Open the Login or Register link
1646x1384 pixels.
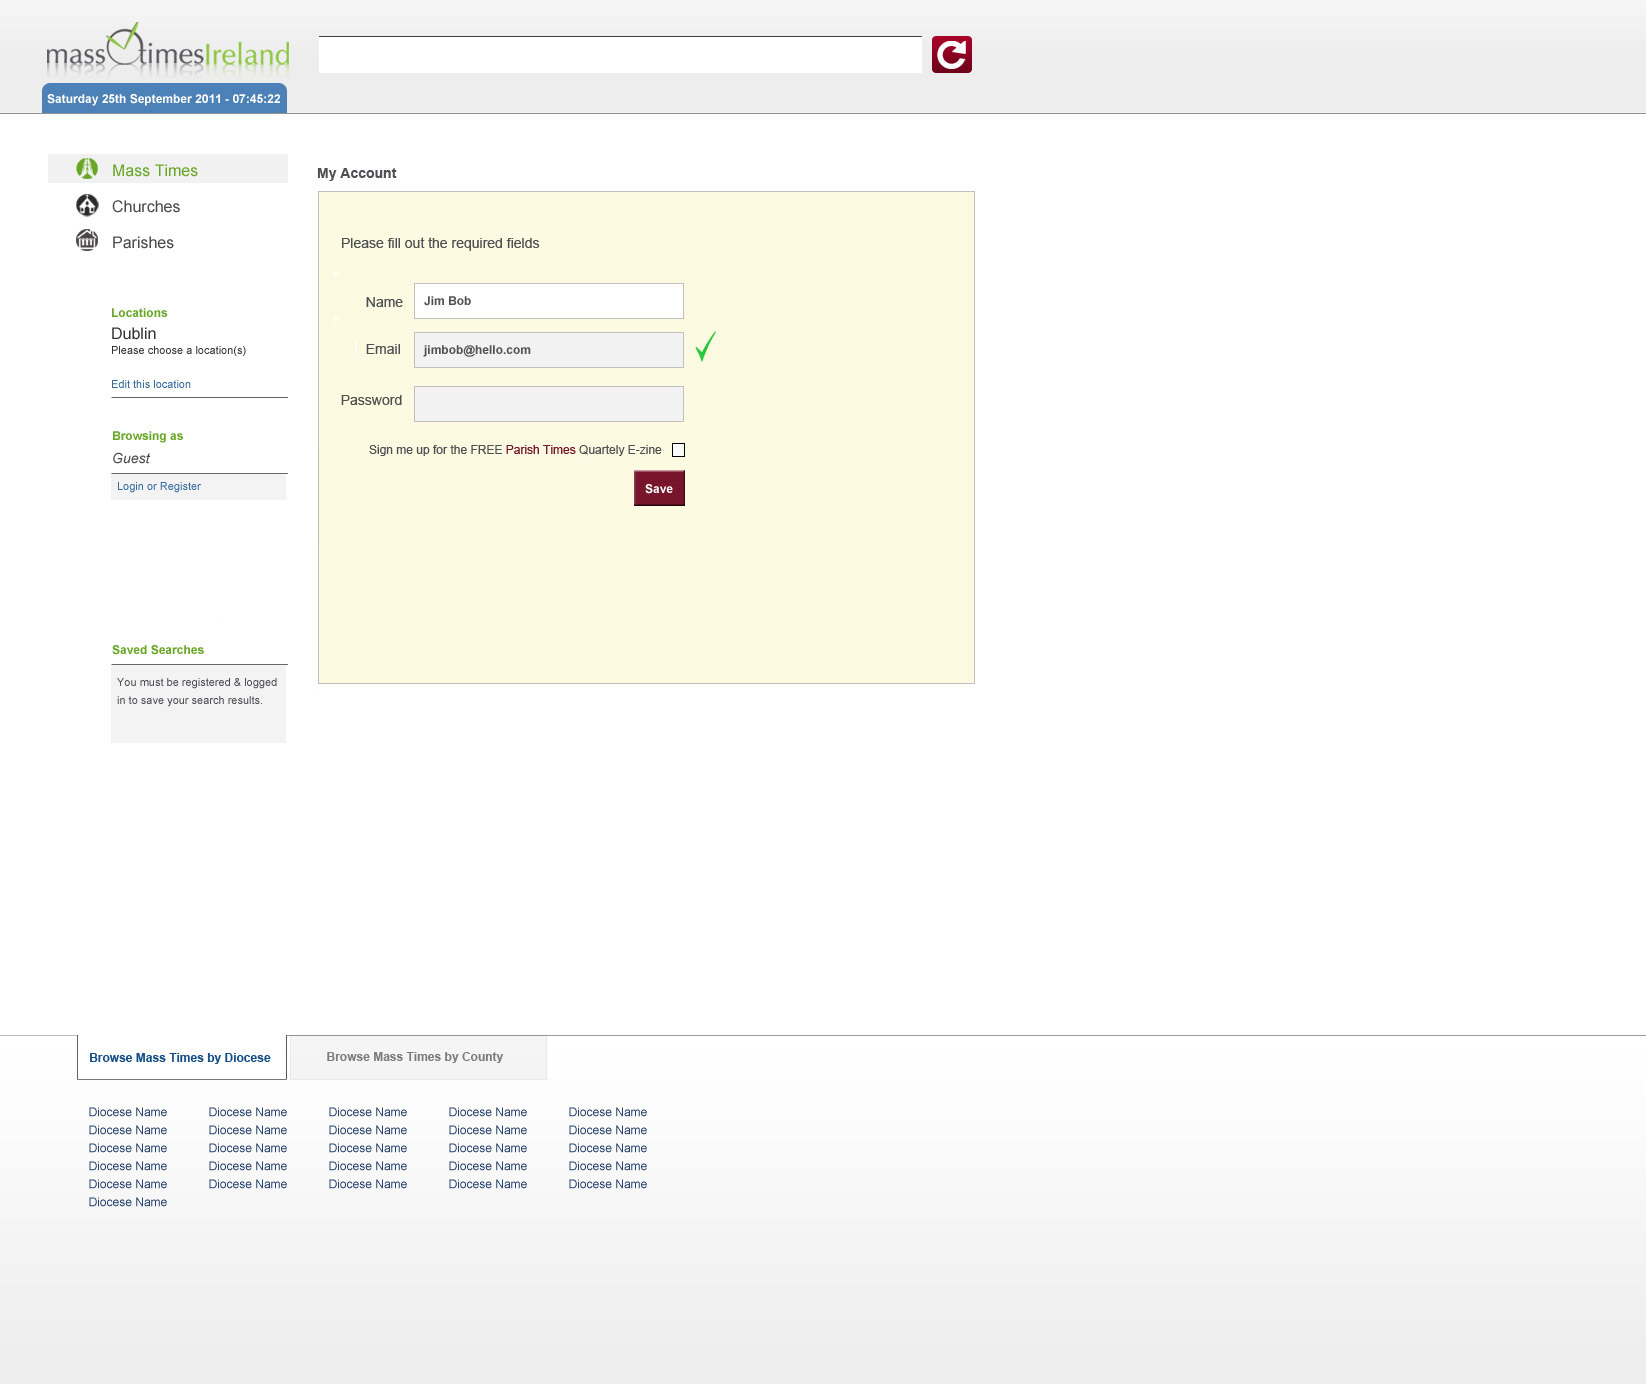point(159,487)
